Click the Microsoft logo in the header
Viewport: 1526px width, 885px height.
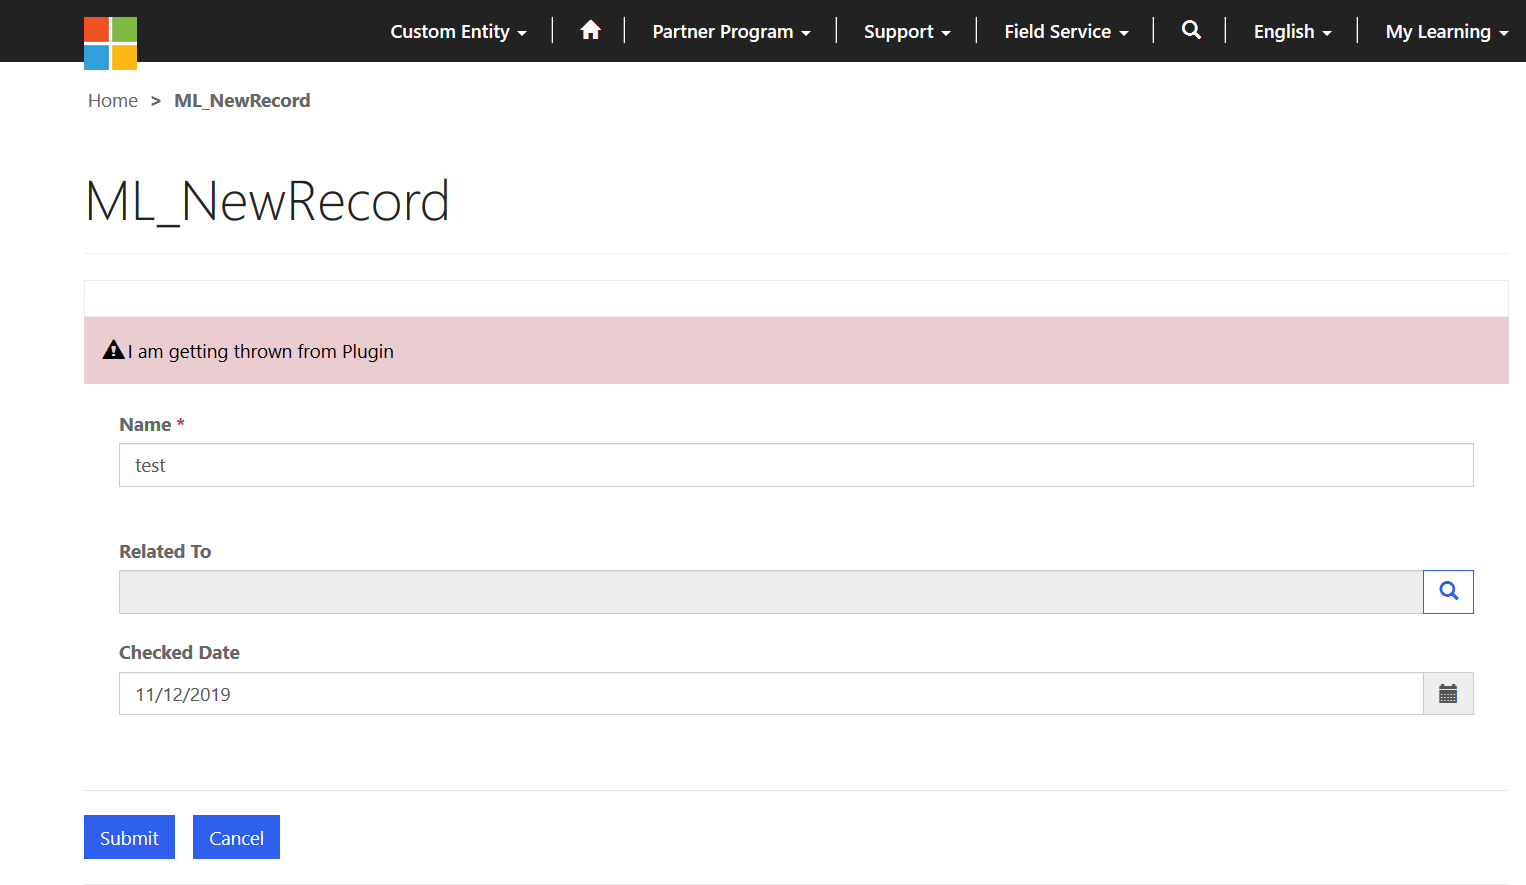point(110,43)
